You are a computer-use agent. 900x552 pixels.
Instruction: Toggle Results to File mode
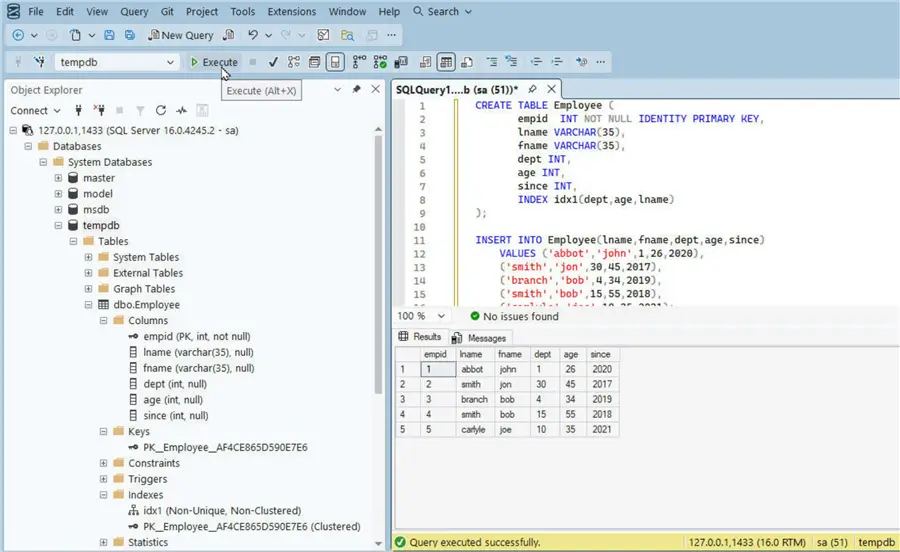[467, 62]
